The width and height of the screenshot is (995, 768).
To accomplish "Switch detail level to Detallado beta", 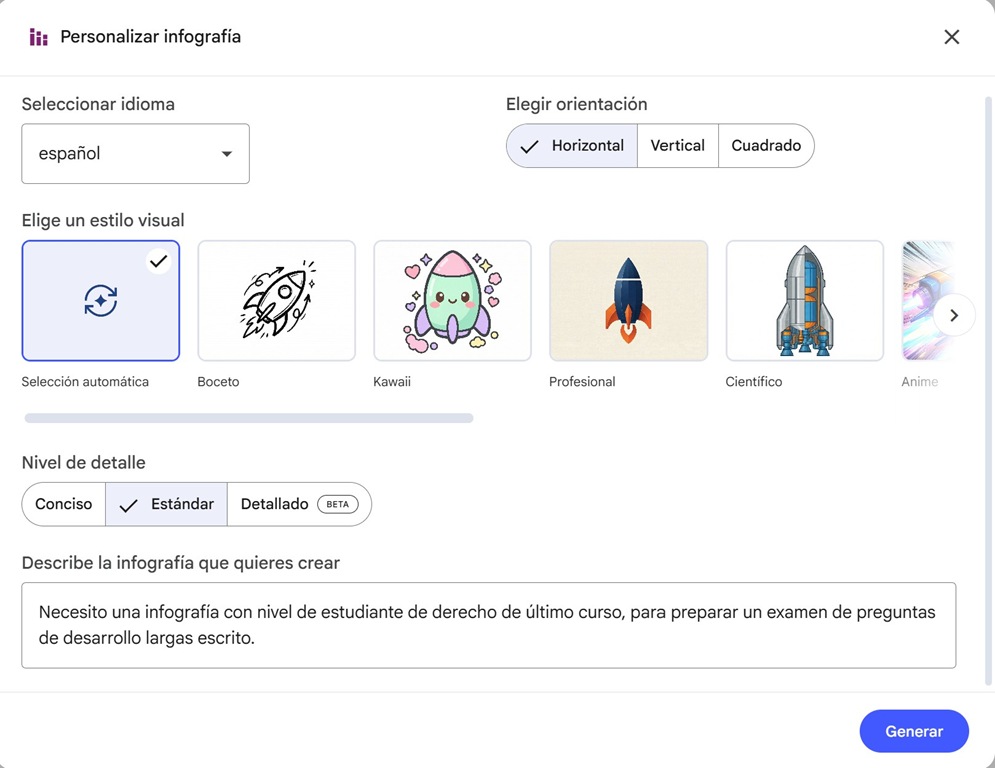I will [299, 504].
